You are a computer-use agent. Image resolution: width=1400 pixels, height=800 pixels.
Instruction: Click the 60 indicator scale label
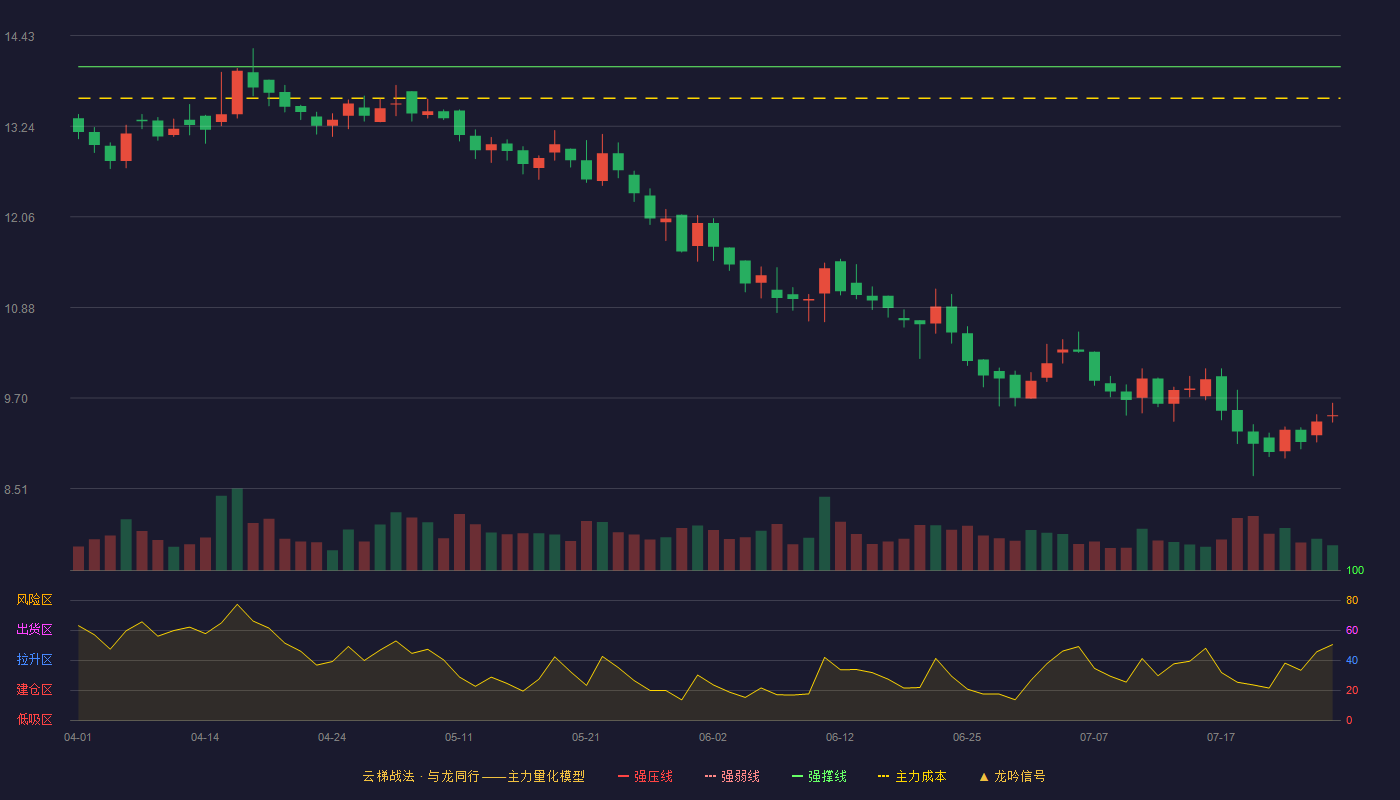pos(1352,630)
